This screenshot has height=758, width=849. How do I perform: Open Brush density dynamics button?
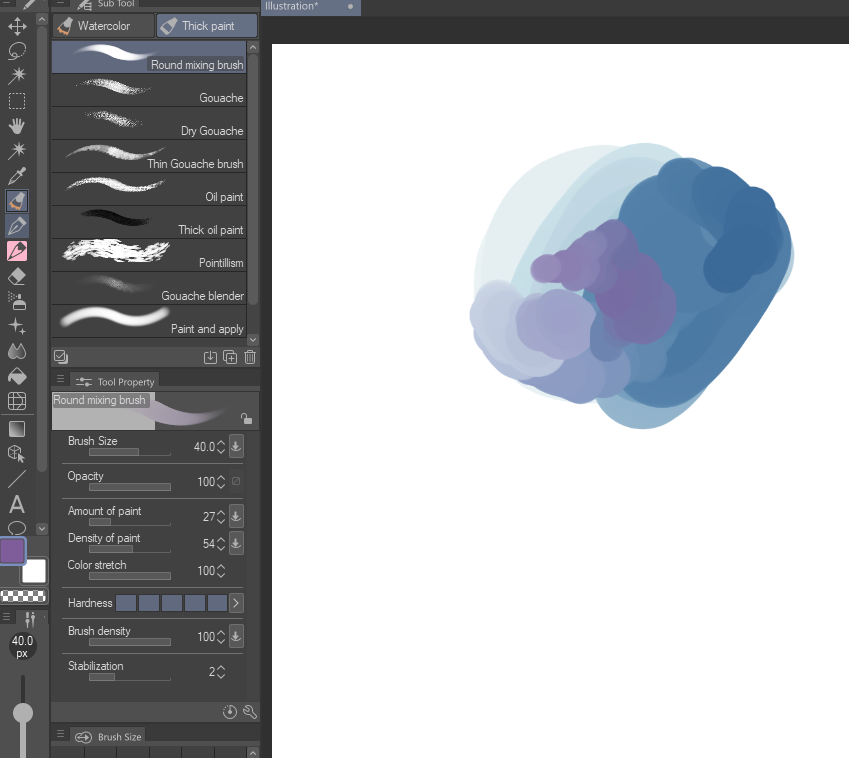[x=236, y=636]
